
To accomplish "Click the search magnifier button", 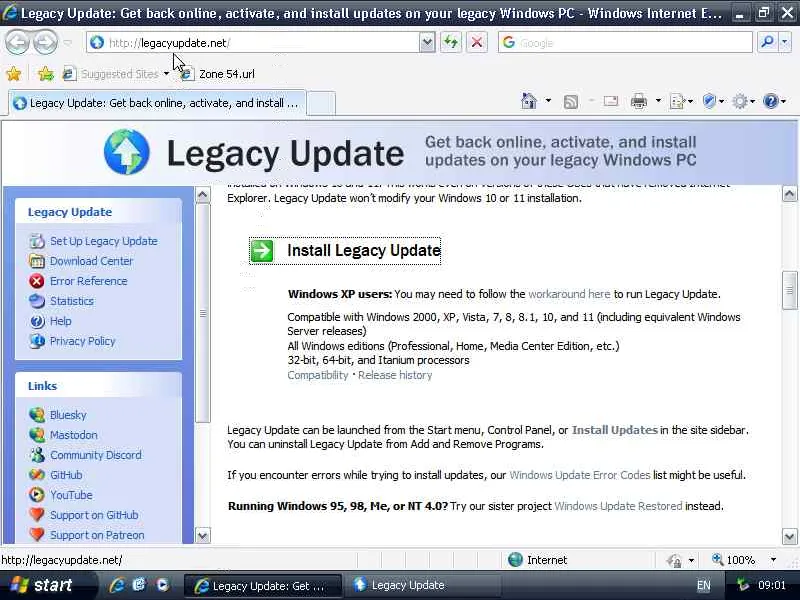I will (x=767, y=42).
